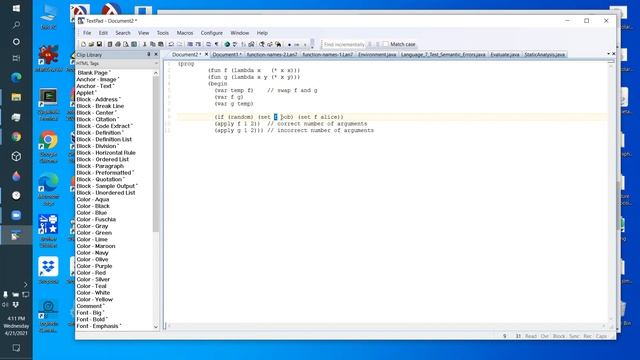Image resolution: width=640 pixels, height=360 pixels.
Task: Click the Record macro dot icon
Action: tap(289, 44)
